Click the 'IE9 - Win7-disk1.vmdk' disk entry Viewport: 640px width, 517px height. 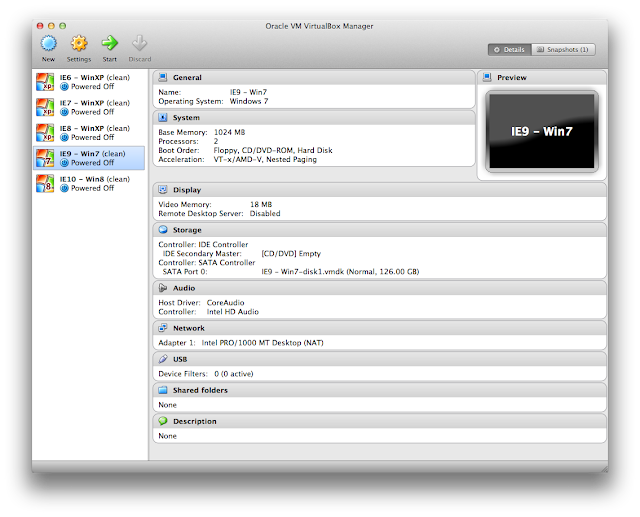coord(340,272)
